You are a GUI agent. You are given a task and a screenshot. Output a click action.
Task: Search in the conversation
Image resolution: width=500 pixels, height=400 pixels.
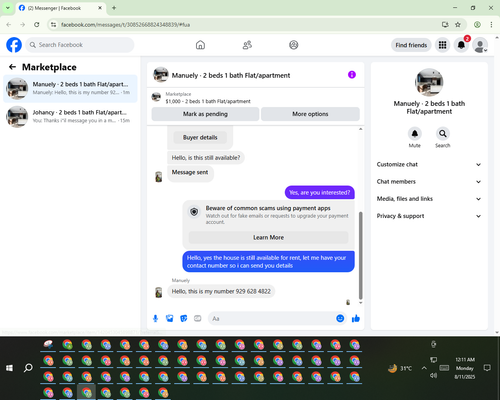coord(443,134)
